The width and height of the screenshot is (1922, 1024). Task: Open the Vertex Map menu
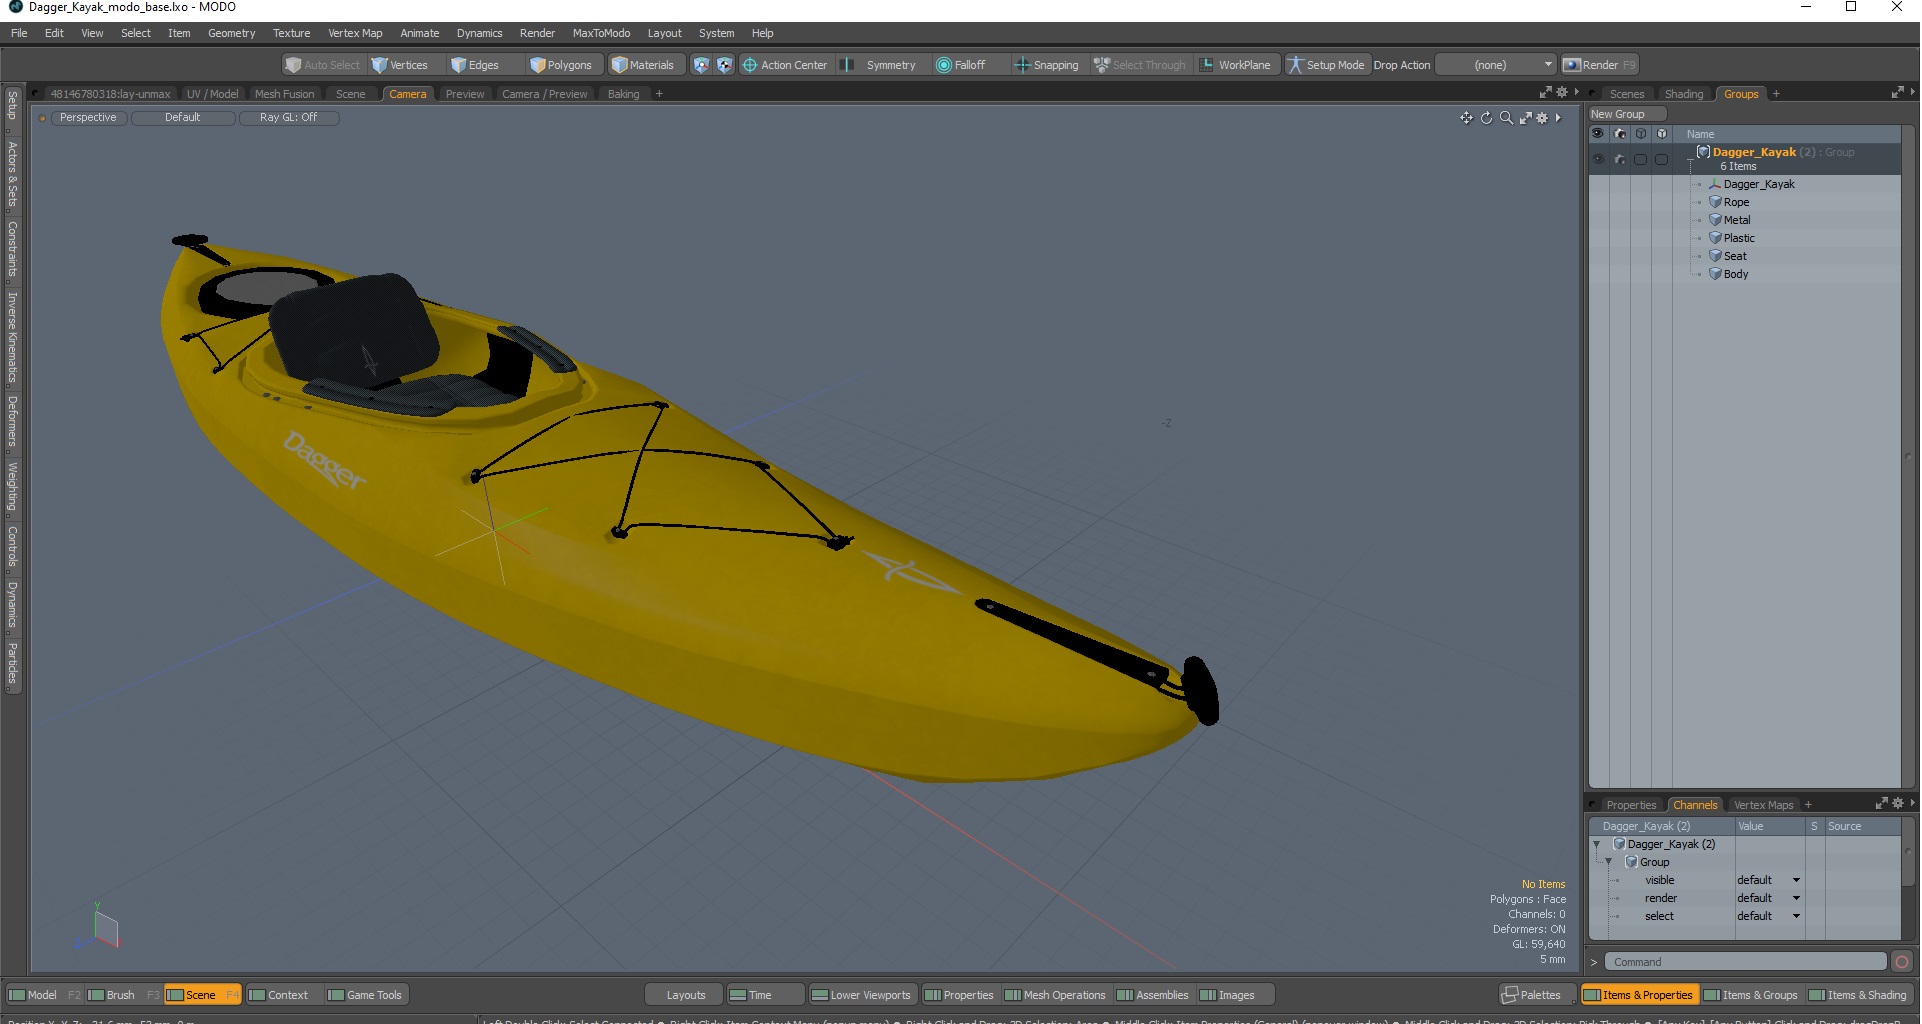click(x=355, y=33)
